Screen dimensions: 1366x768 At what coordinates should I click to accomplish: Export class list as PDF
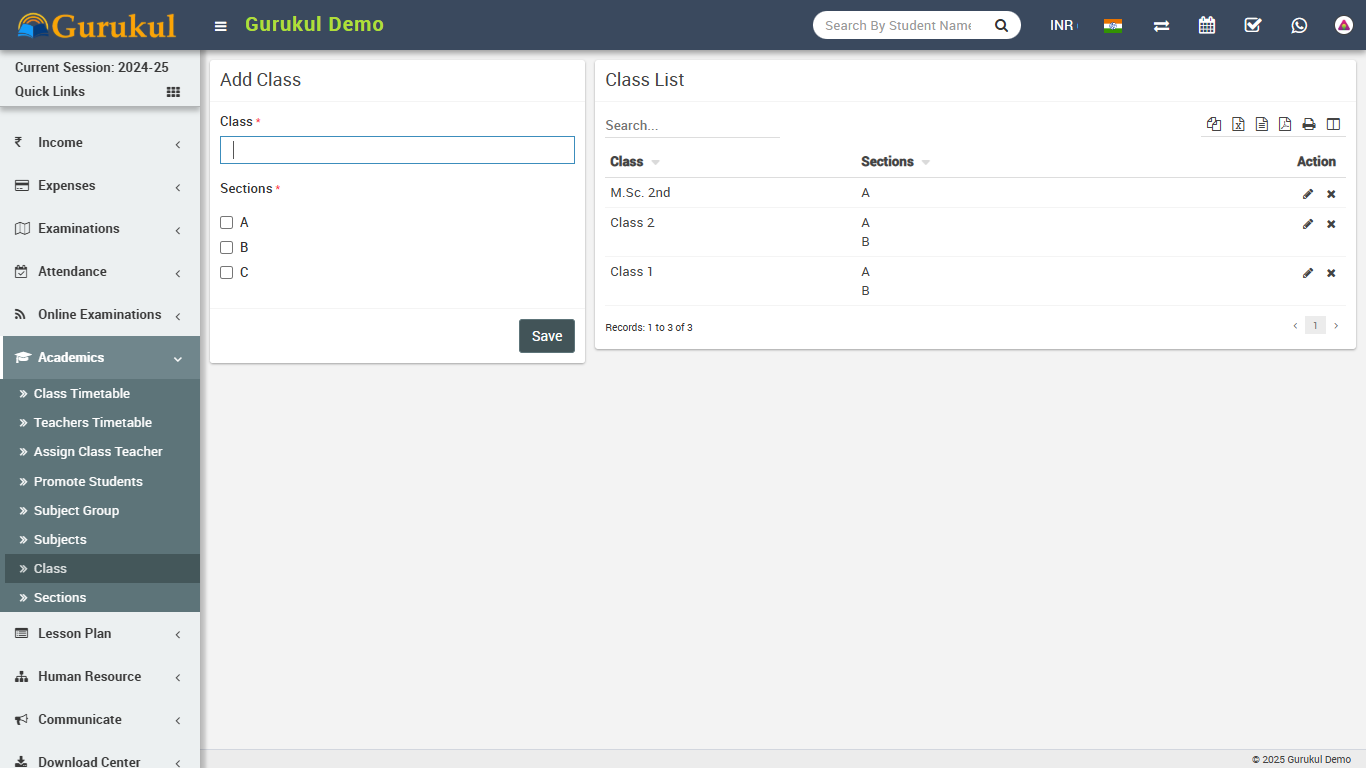(1285, 124)
